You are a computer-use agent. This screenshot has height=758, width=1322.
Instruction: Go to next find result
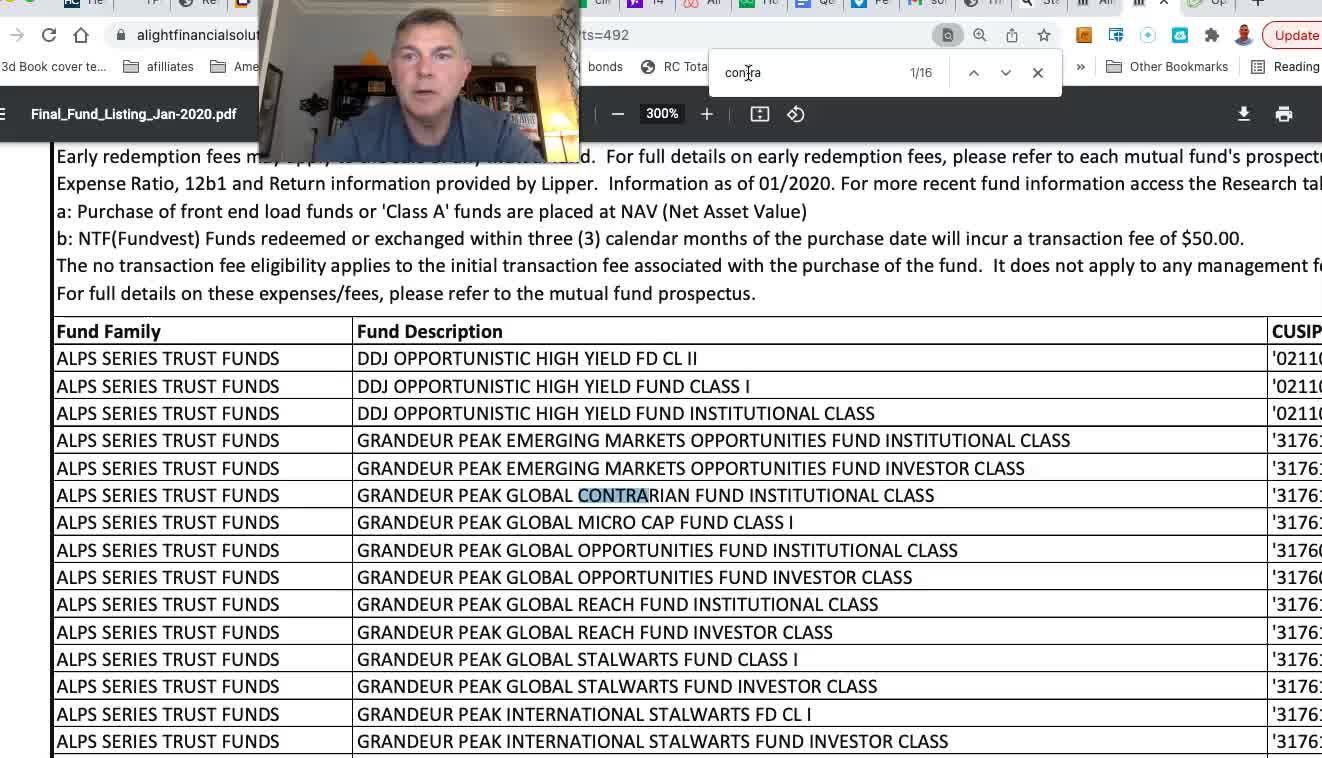tap(1006, 73)
